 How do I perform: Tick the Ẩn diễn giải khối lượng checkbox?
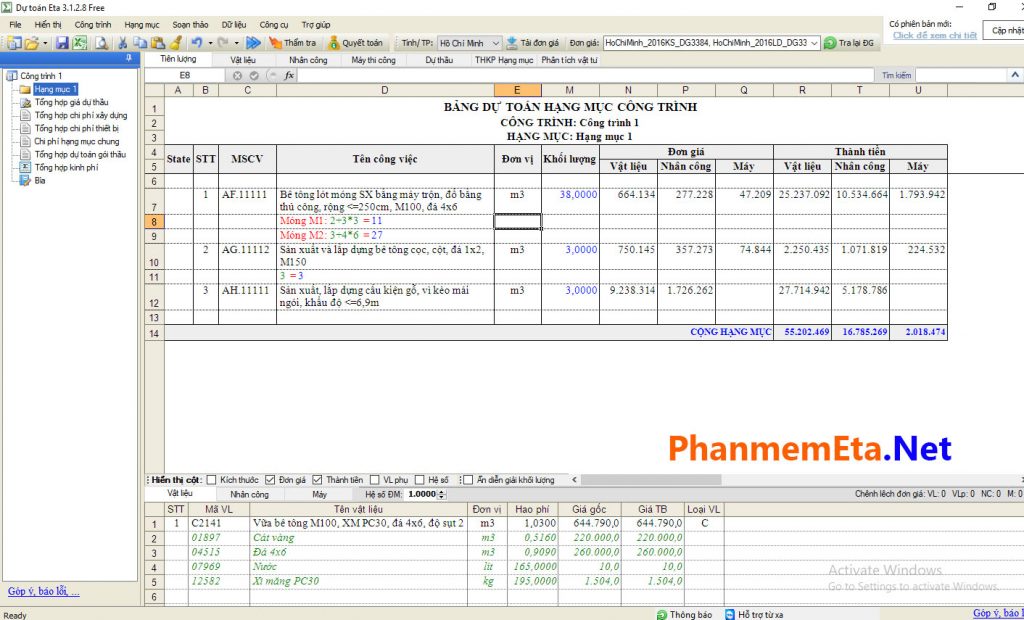(468, 480)
